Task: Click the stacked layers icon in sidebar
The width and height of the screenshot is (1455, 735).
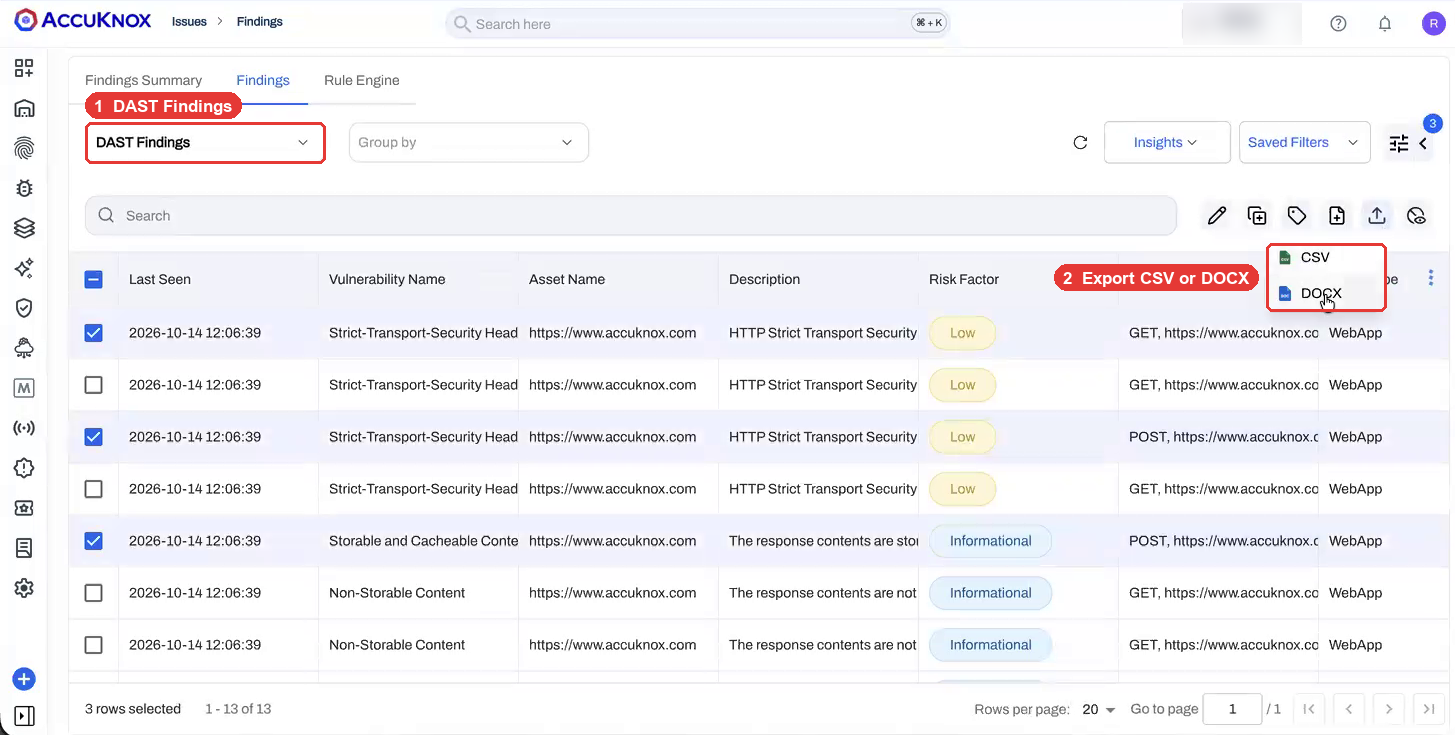Action: (24, 228)
